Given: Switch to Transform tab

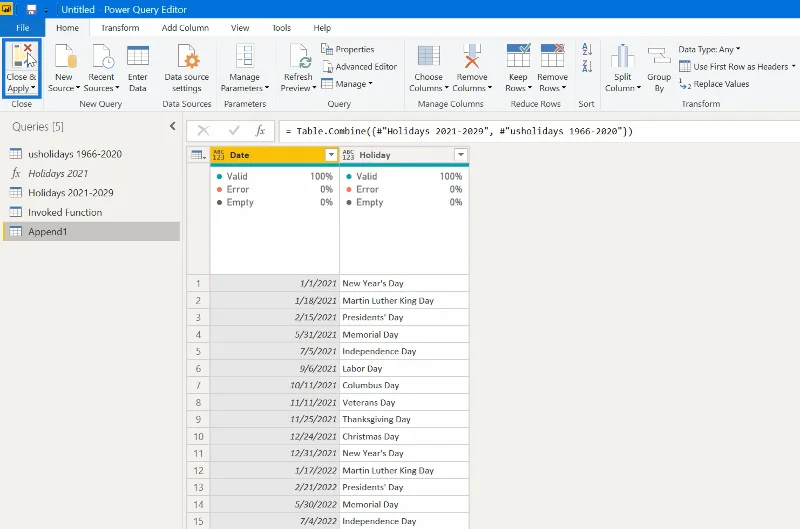Looking at the screenshot, I should pos(120,28).
